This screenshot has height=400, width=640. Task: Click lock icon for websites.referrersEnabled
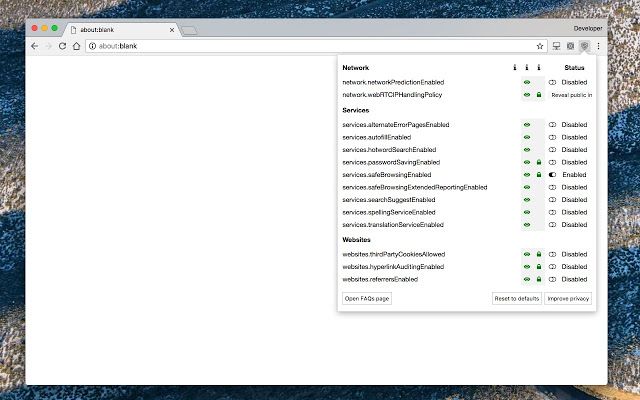539,280
